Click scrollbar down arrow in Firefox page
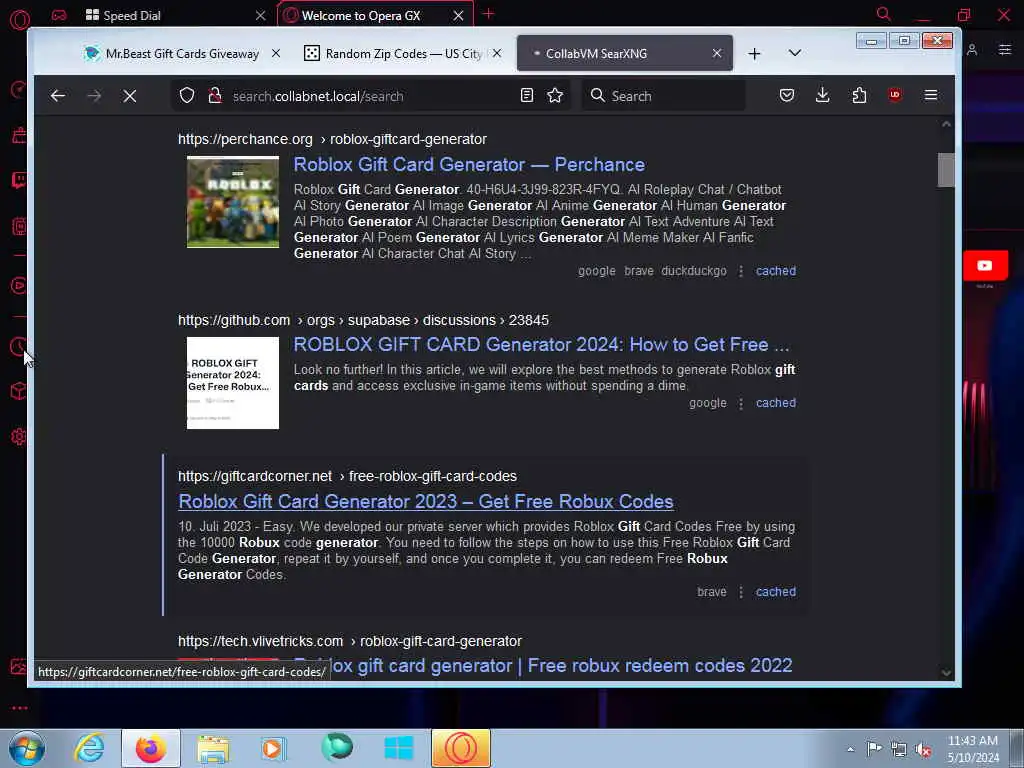This screenshot has height=768, width=1024. point(946,673)
